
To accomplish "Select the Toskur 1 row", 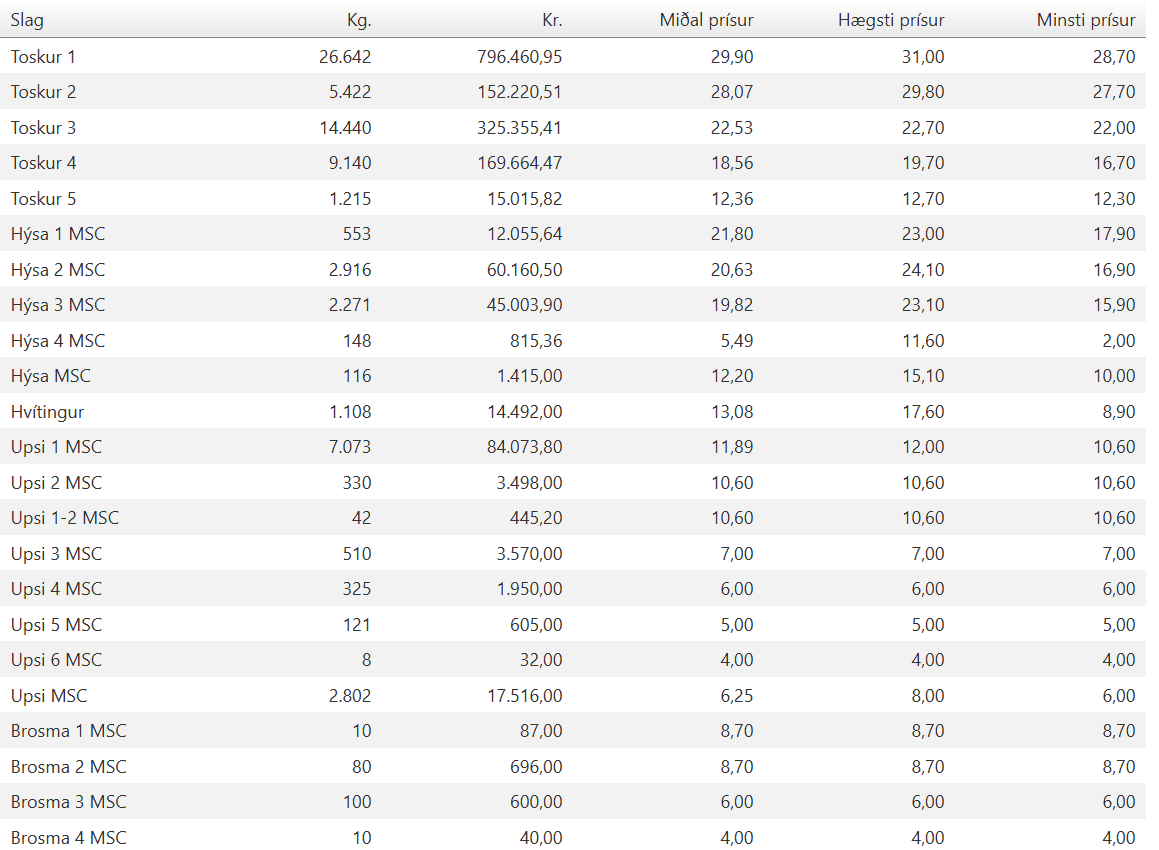I will click(x=573, y=56).
